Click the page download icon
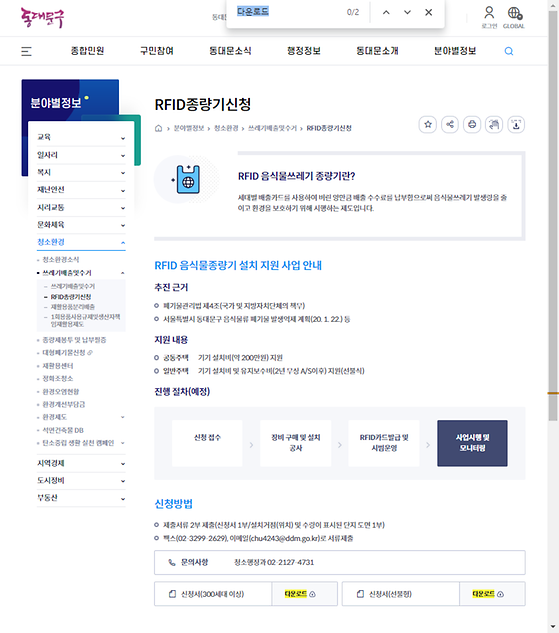Image resolution: width=559 pixels, height=633 pixels. click(516, 124)
